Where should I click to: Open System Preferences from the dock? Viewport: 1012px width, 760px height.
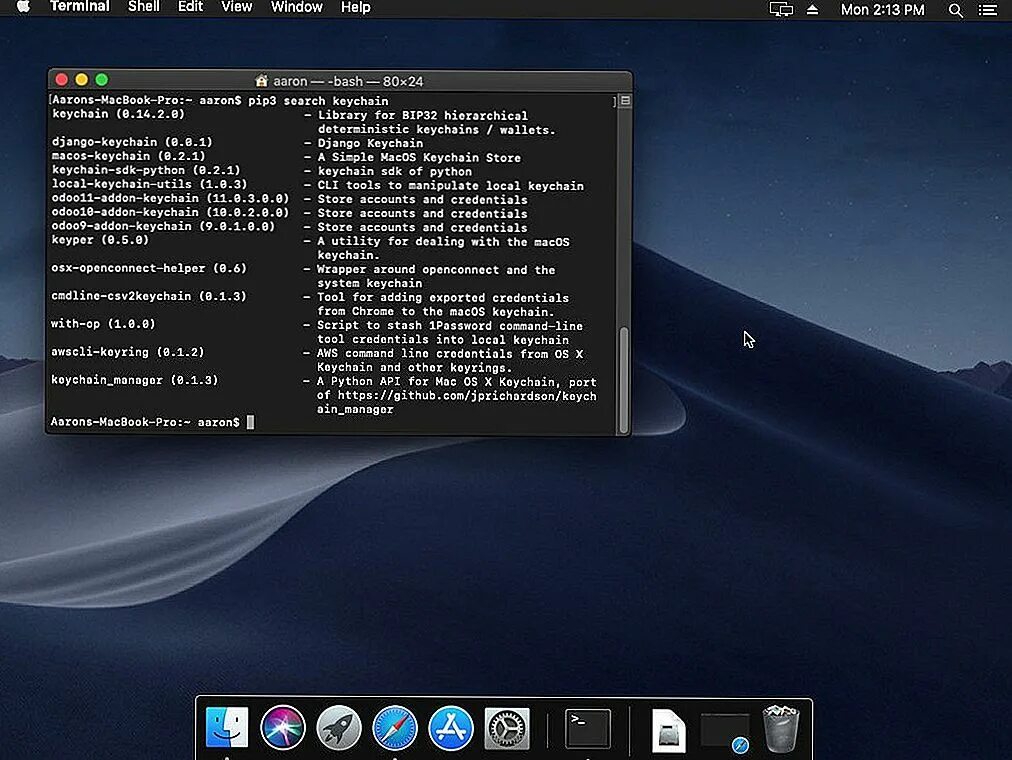(506, 728)
